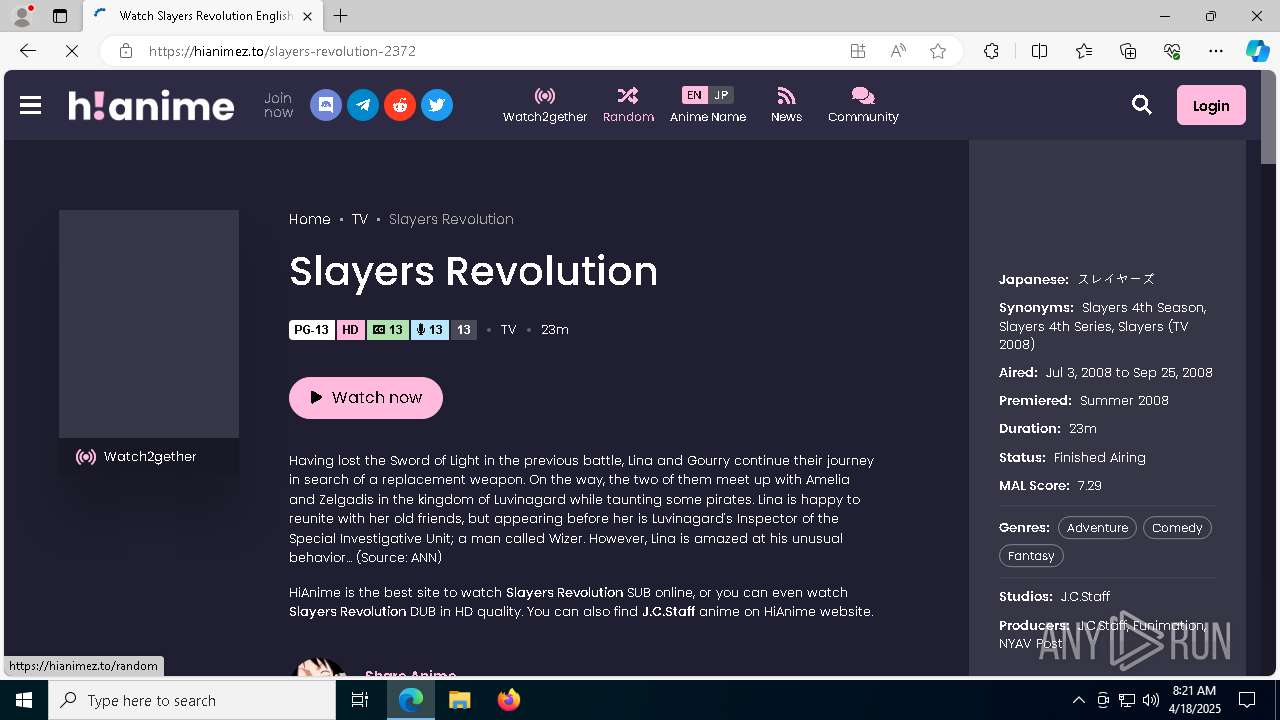Go to TV breadcrumb

(x=360, y=219)
